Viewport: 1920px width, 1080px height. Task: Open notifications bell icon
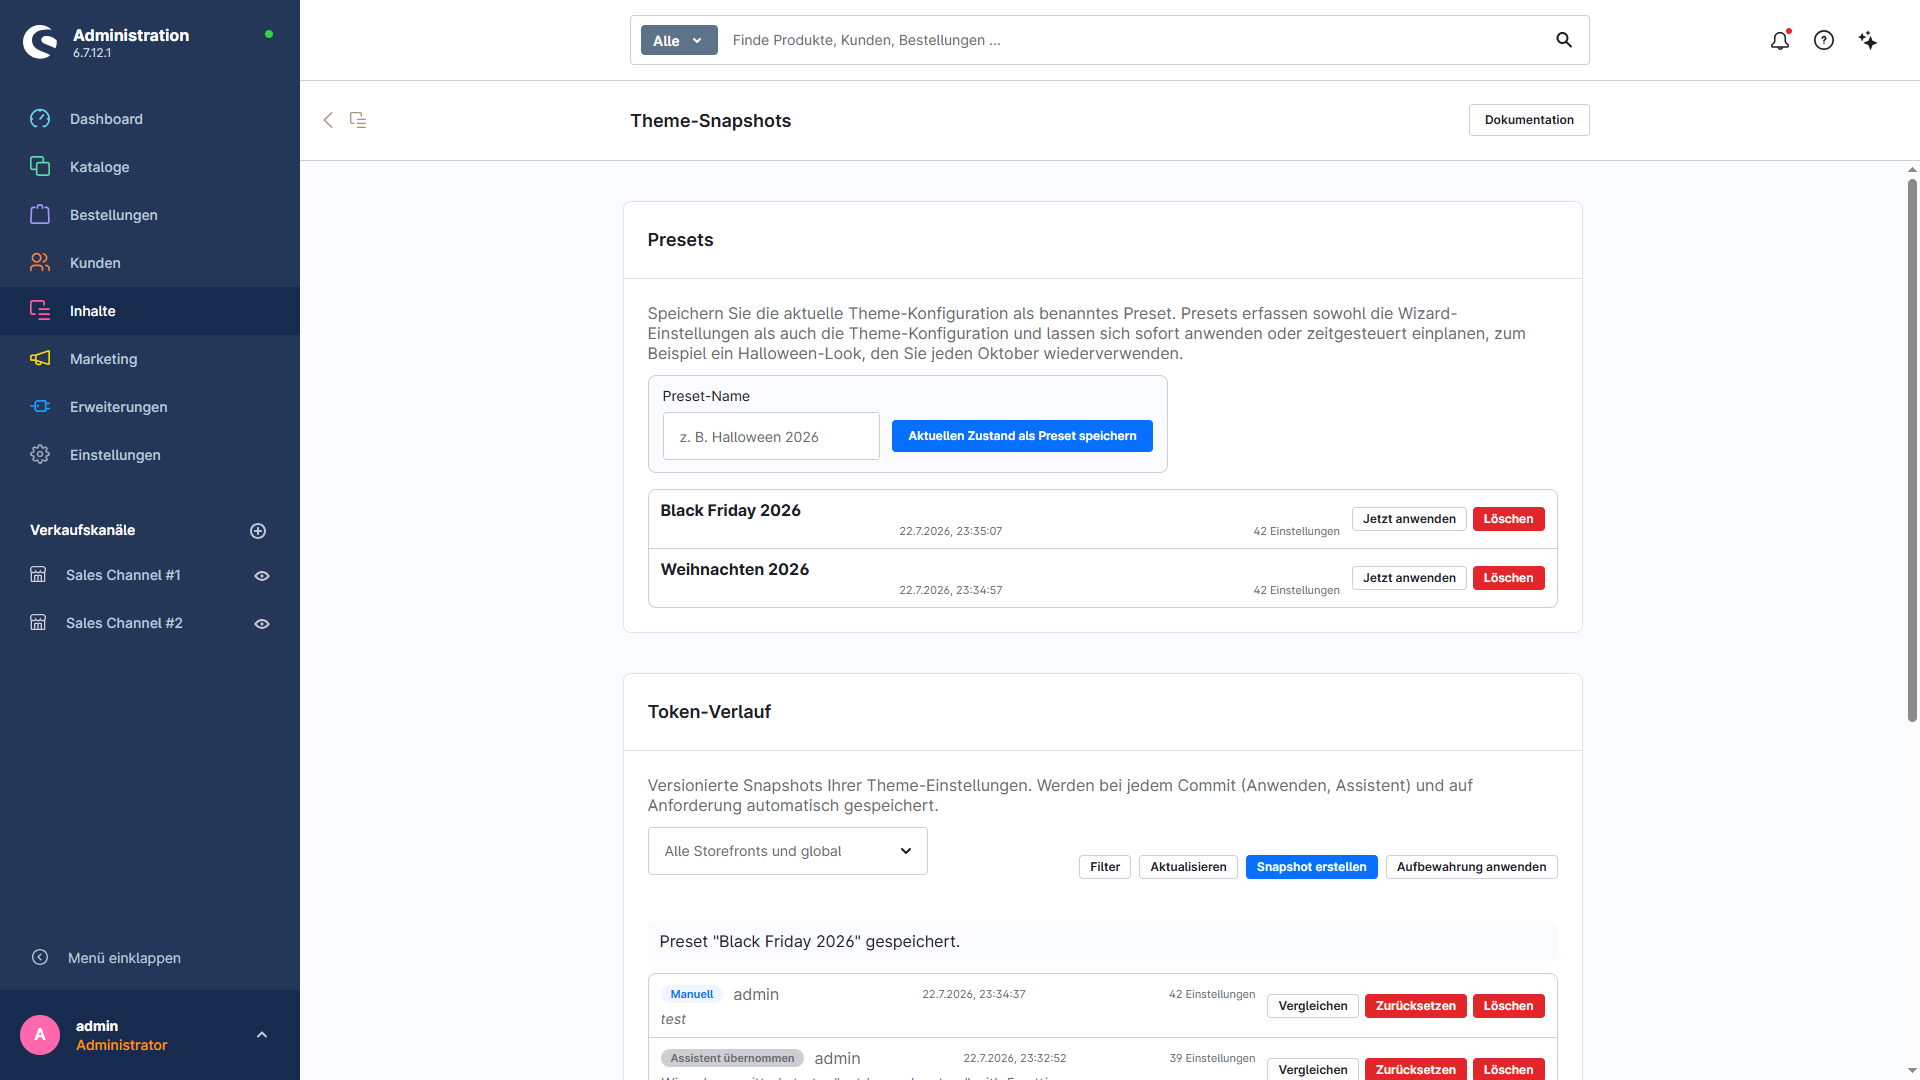click(1780, 40)
